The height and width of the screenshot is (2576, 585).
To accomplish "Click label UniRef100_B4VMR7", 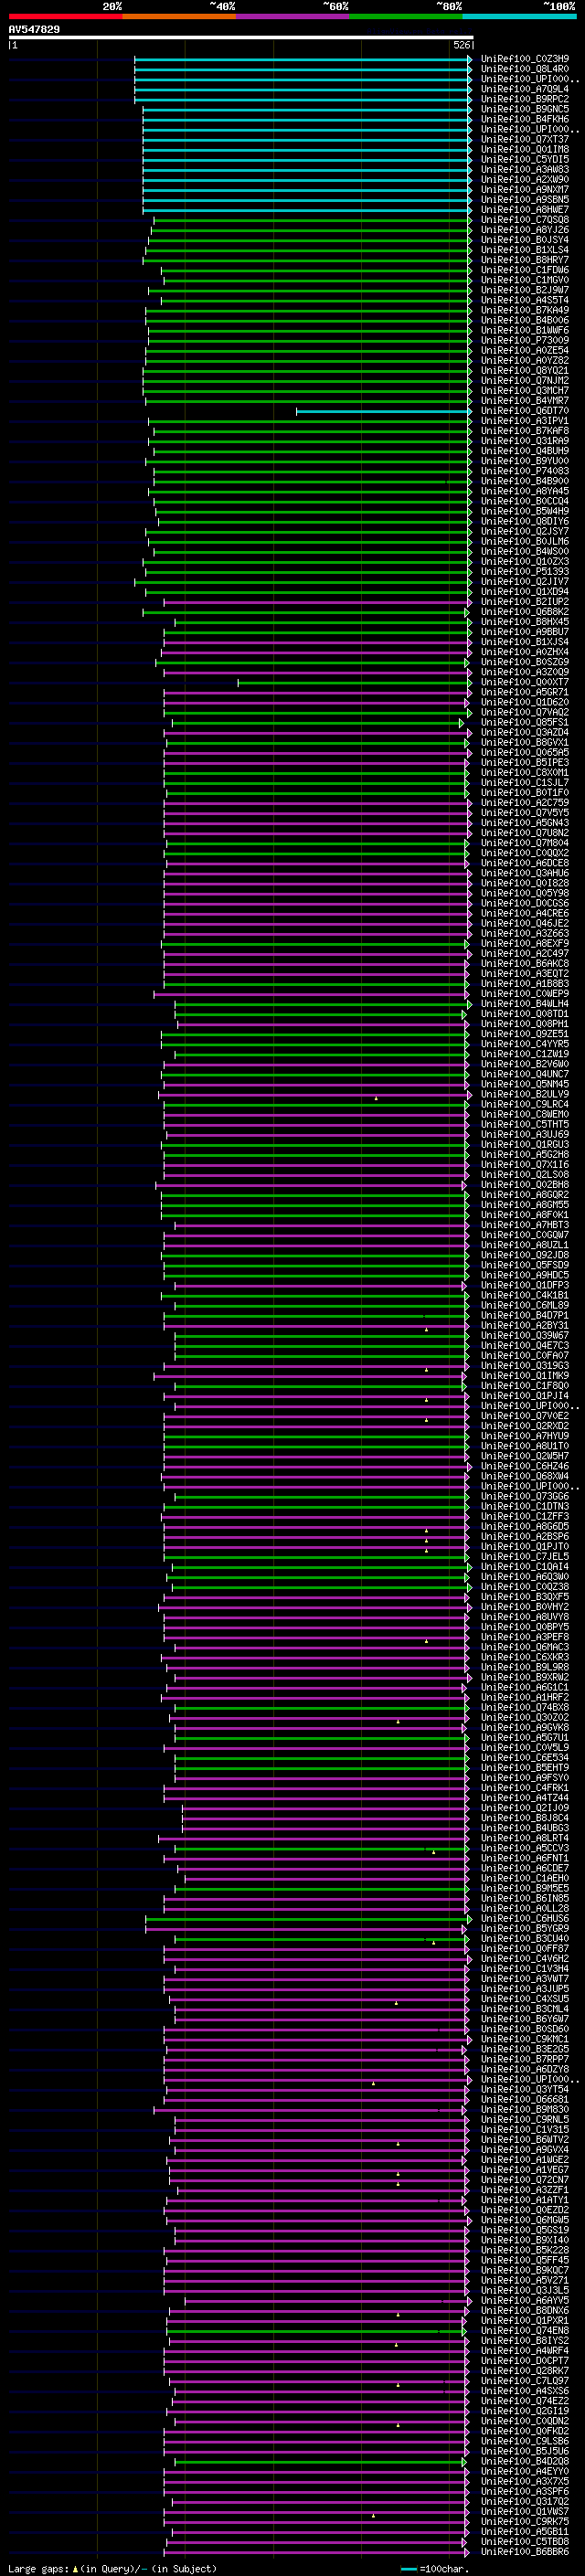I will click(525, 401).
